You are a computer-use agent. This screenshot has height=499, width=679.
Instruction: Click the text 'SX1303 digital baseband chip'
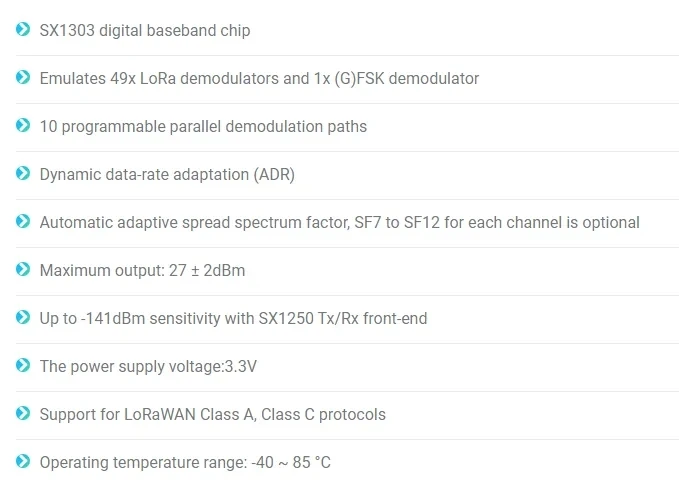pyautogui.click(x=145, y=31)
